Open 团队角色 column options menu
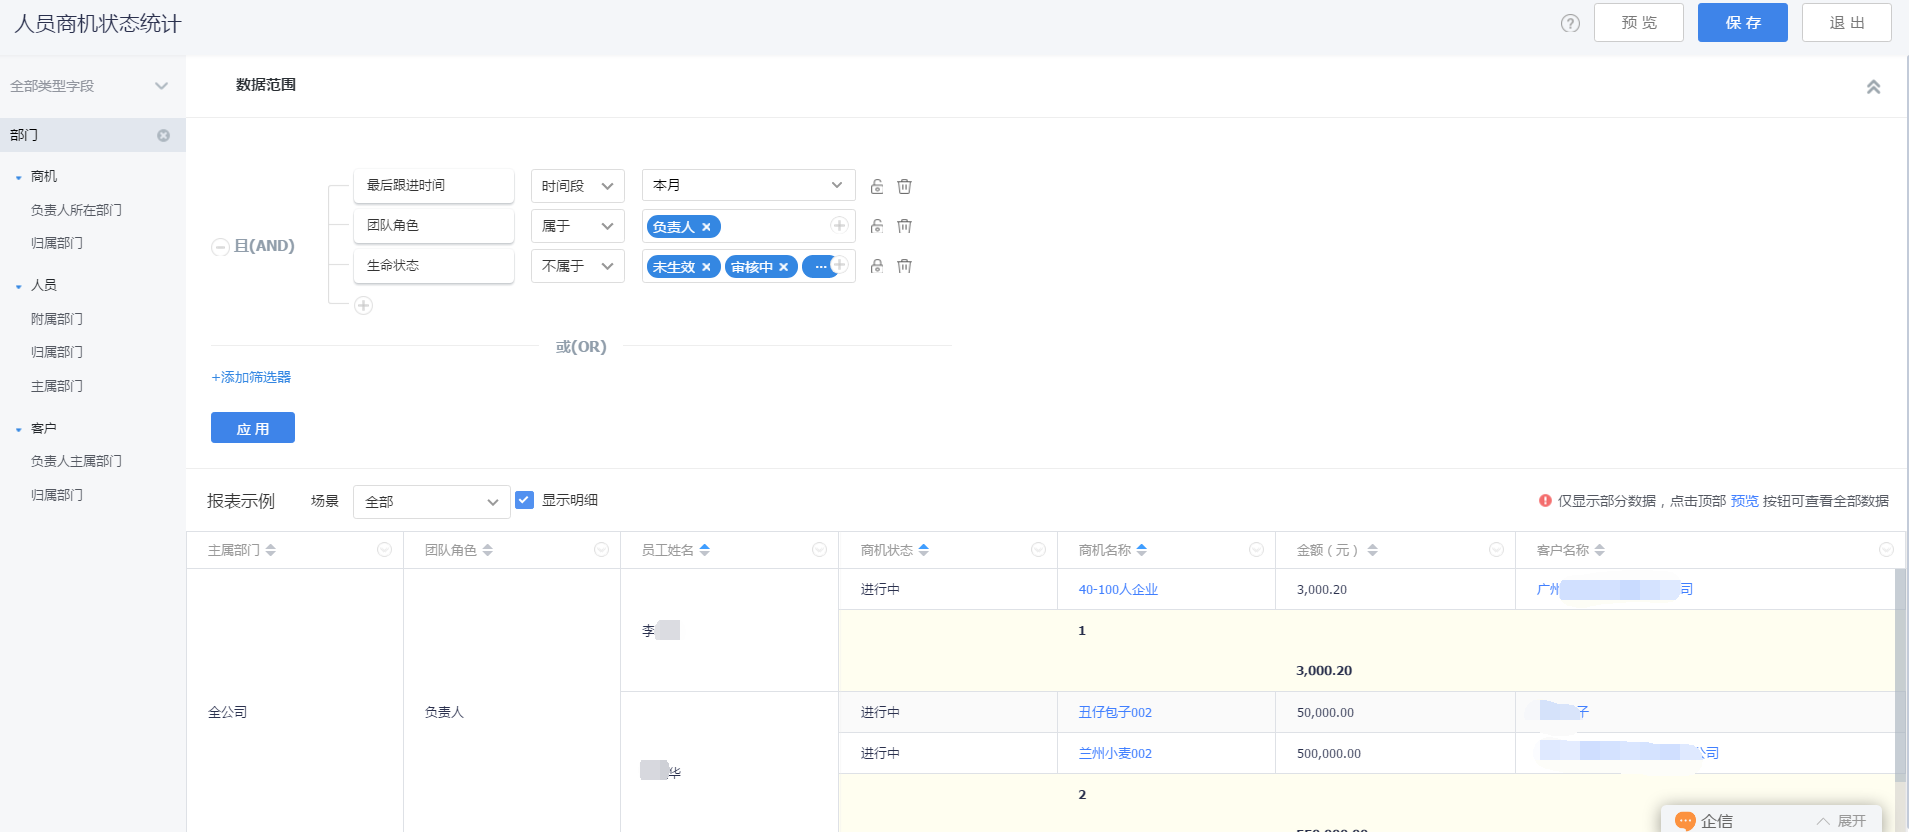This screenshot has width=1909, height=832. pyautogui.click(x=601, y=550)
